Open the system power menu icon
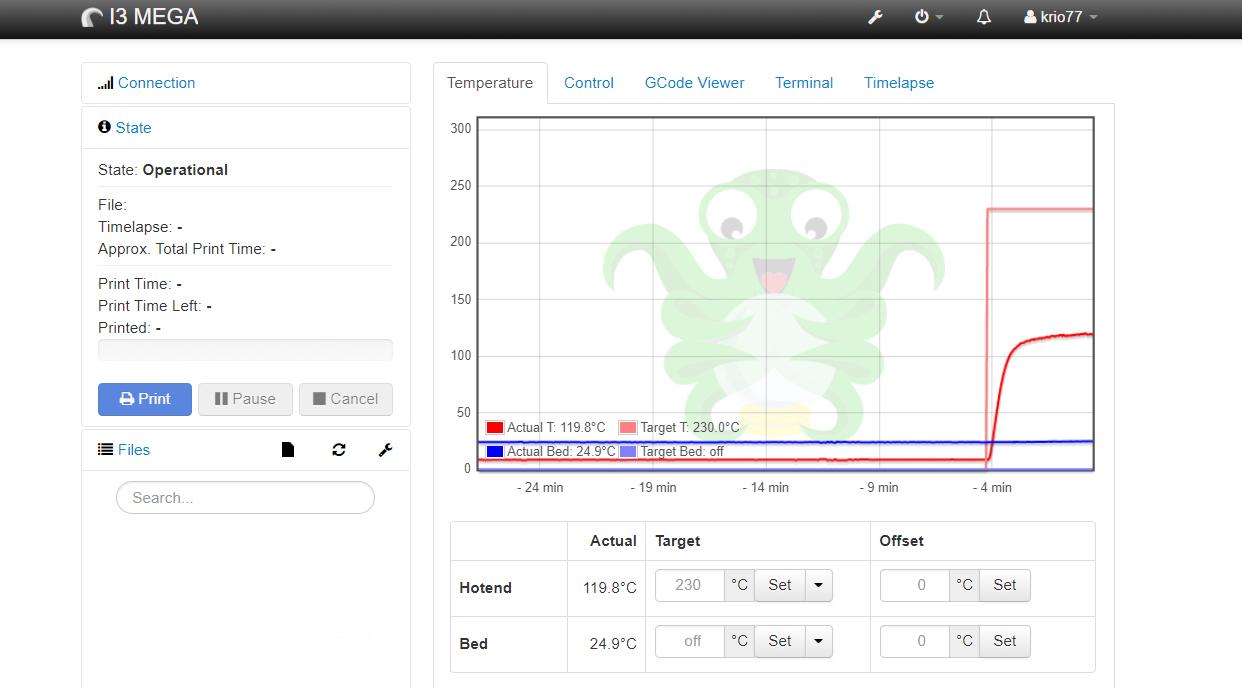Screen dimensions: 1242x688 click(x=929, y=17)
